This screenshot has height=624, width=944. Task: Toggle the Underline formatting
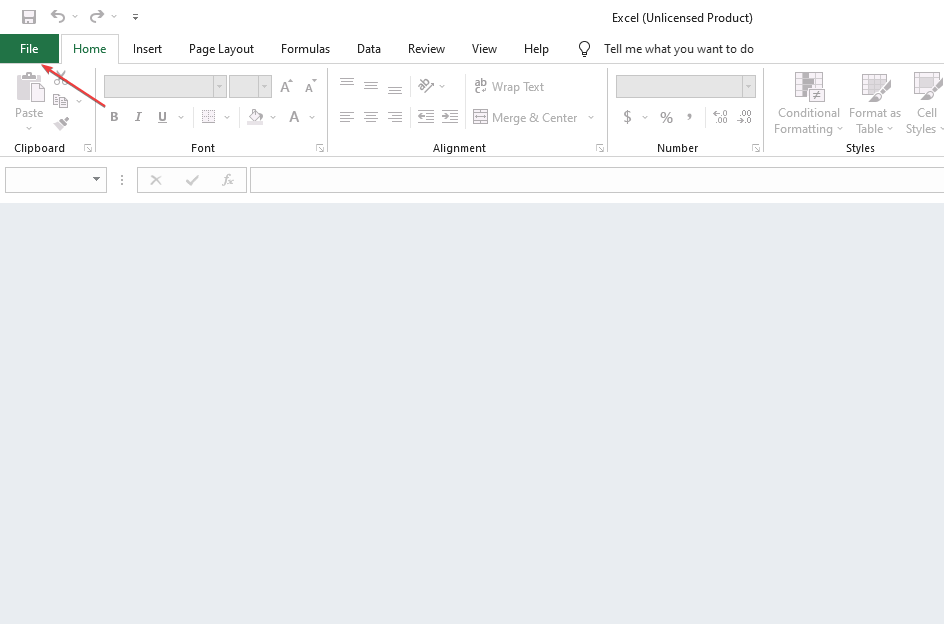tap(161, 117)
